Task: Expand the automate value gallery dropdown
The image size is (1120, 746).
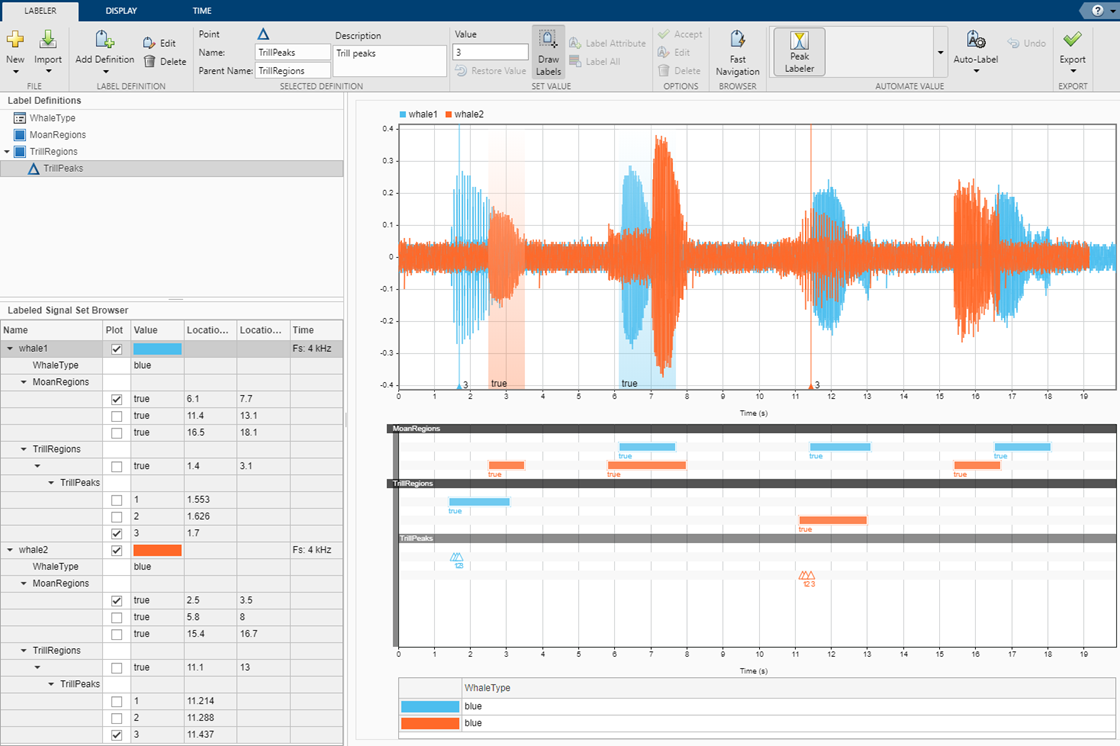Action: pos(940,52)
